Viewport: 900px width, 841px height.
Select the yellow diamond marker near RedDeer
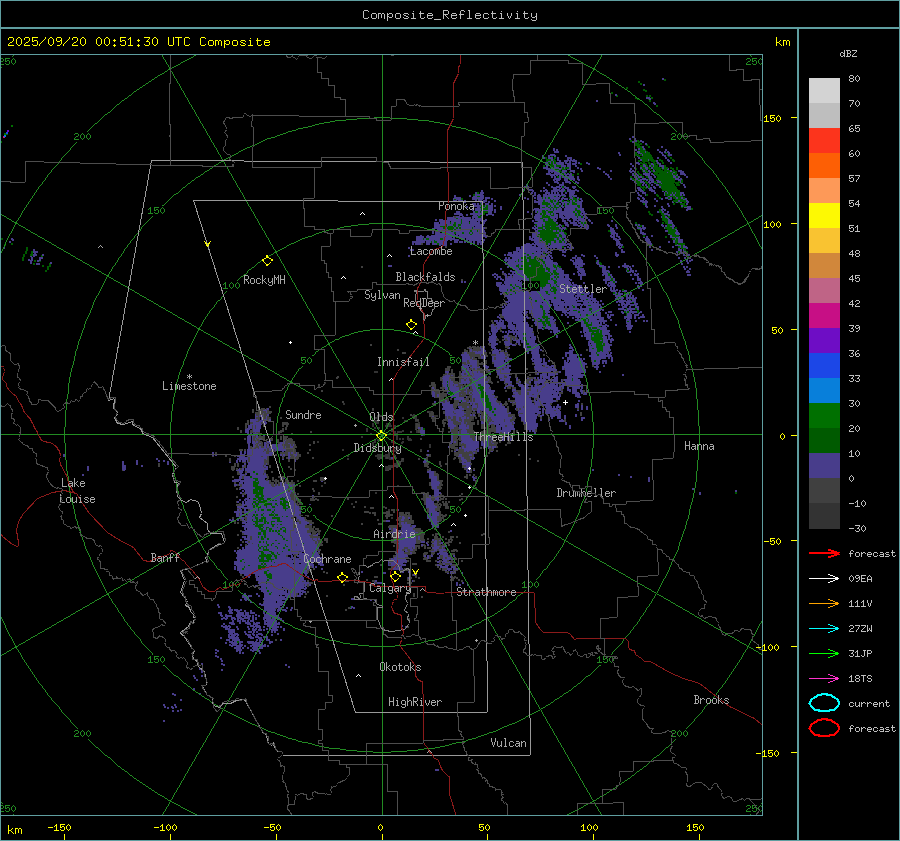click(x=411, y=325)
